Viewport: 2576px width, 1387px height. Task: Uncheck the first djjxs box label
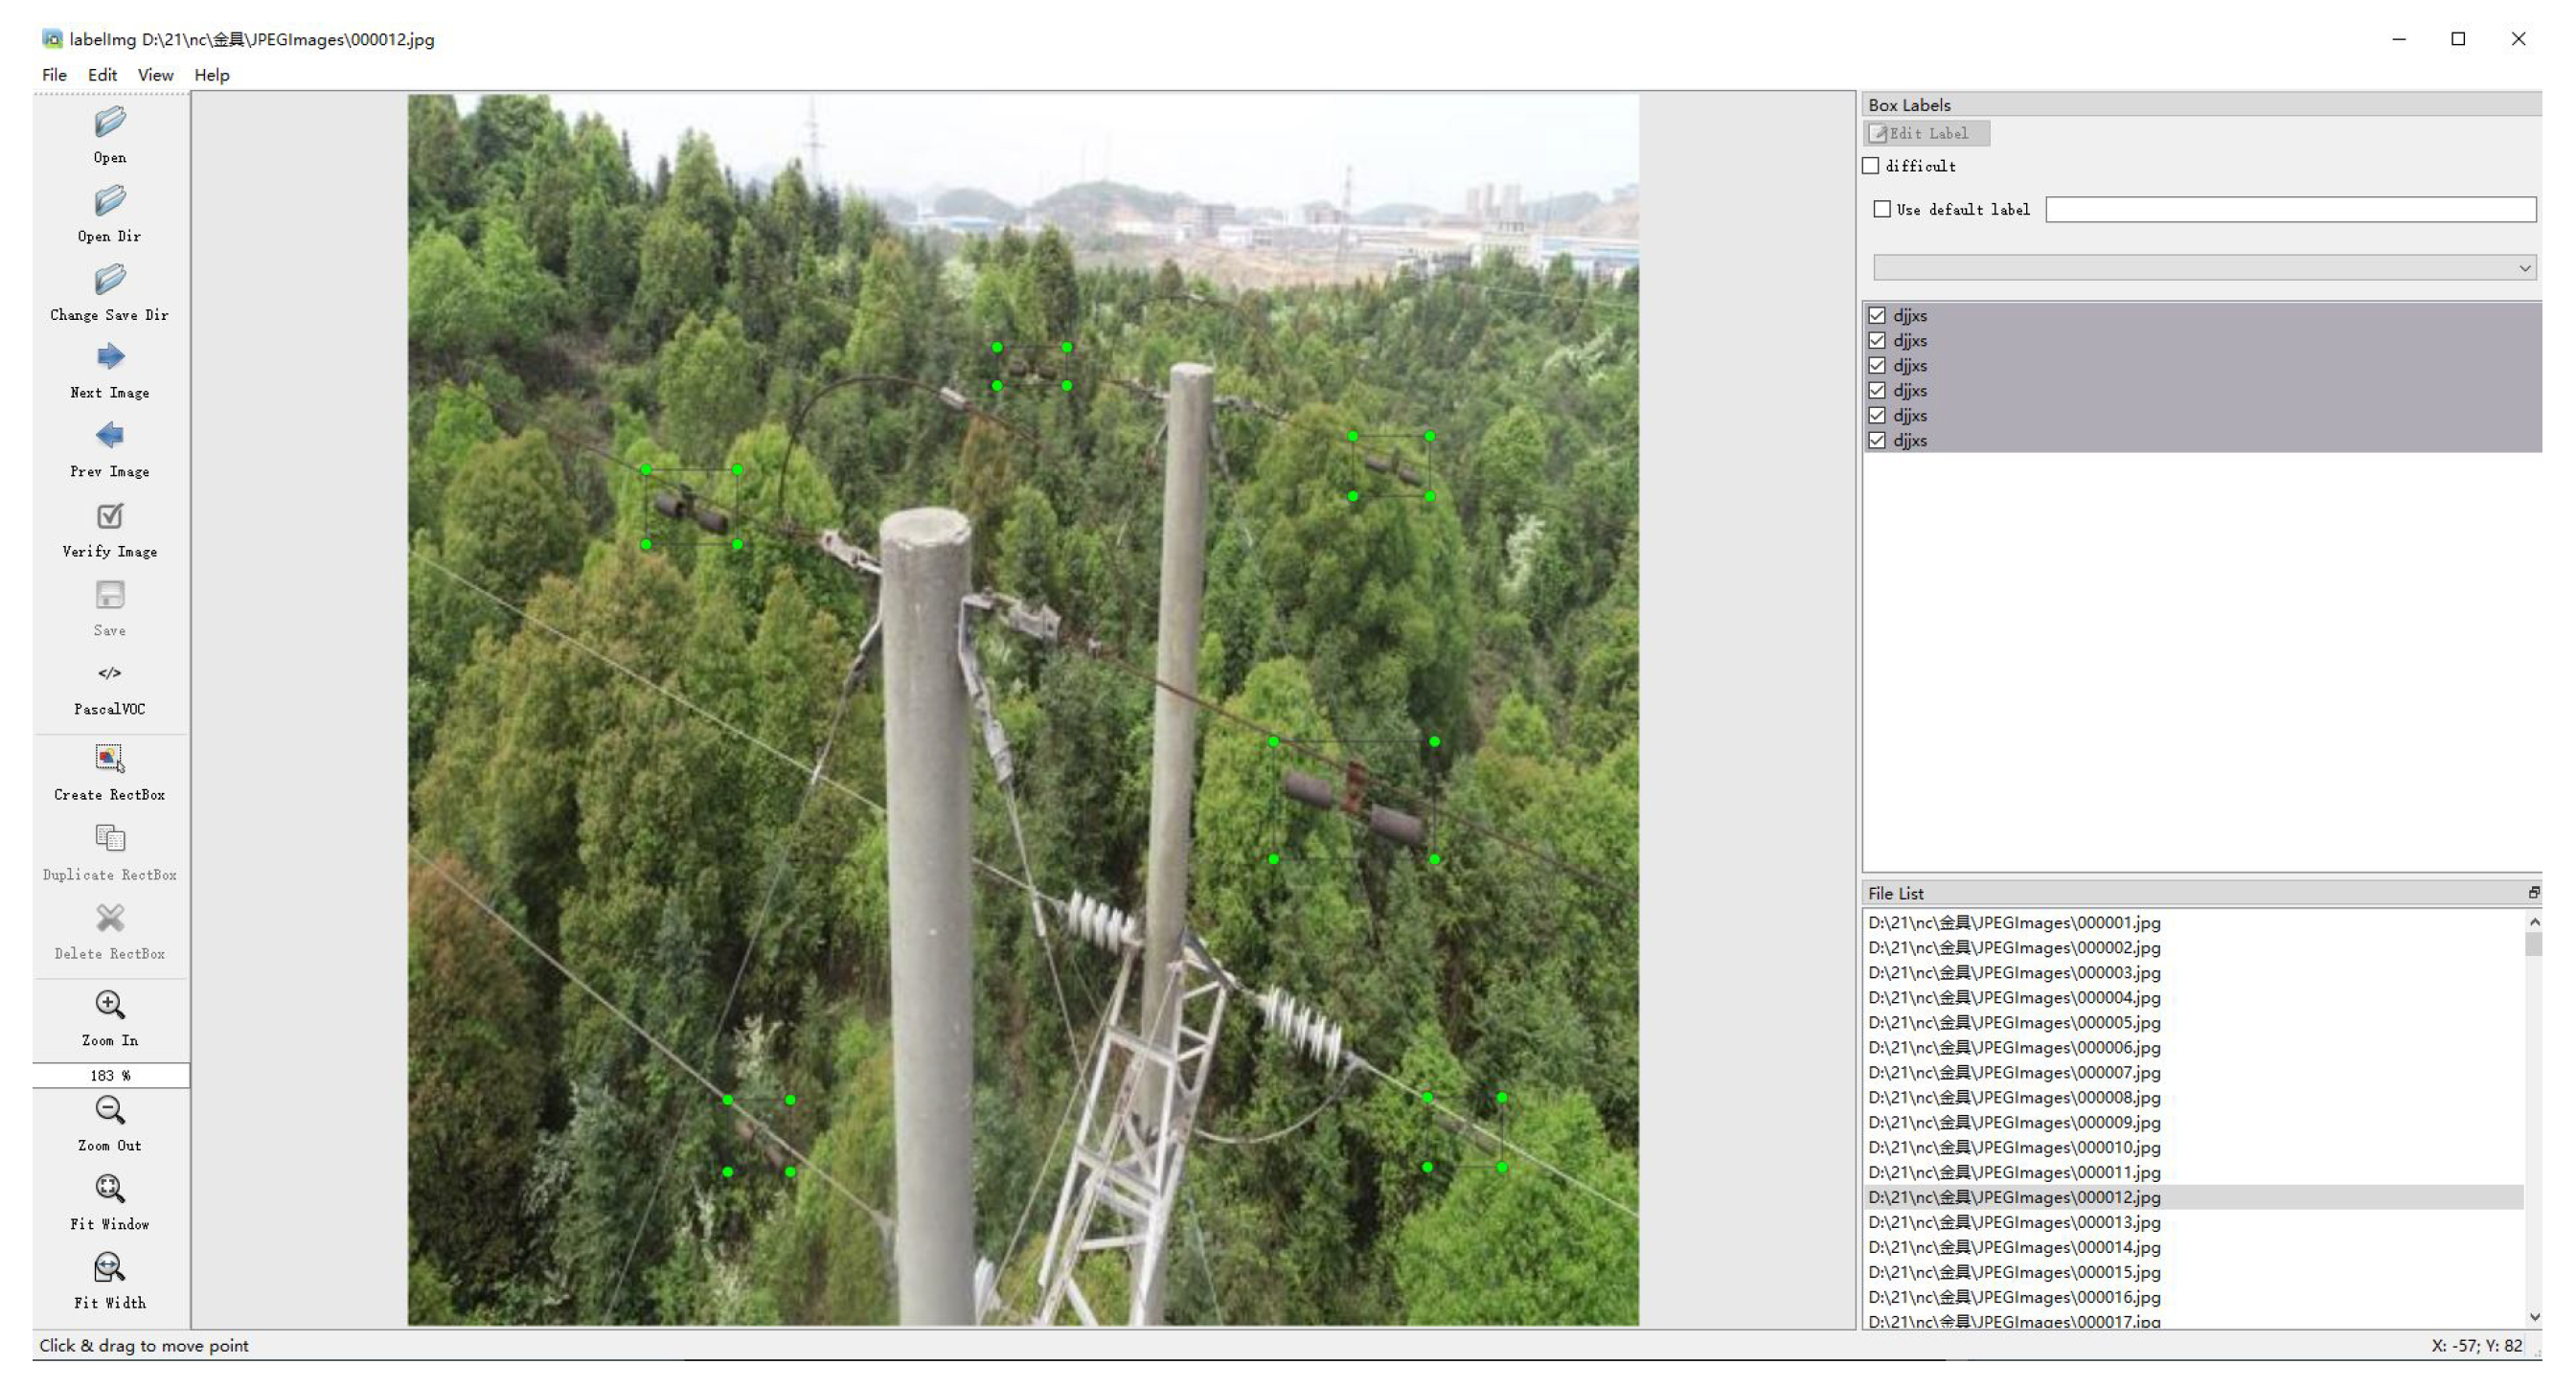click(1877, 316)
